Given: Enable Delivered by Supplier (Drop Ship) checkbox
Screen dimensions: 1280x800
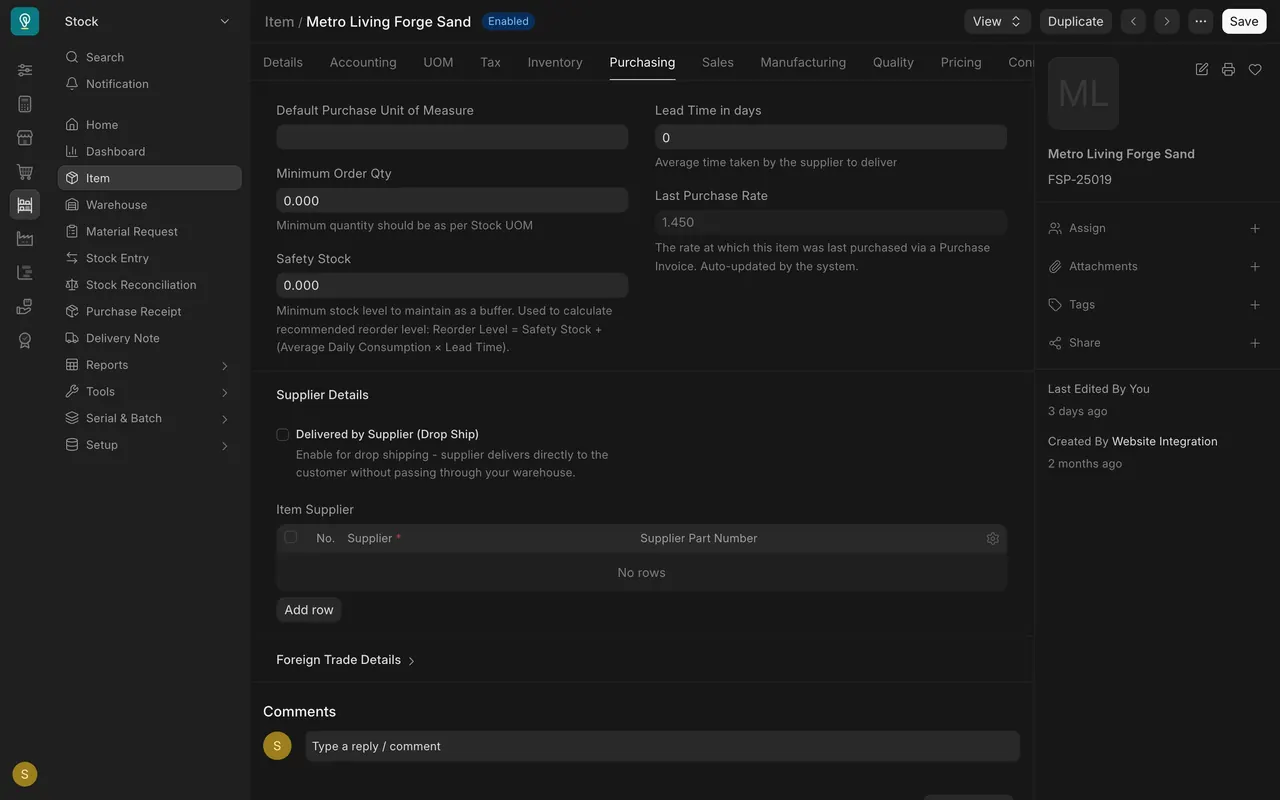Looking at the screenshot, I should coord(282,434).
